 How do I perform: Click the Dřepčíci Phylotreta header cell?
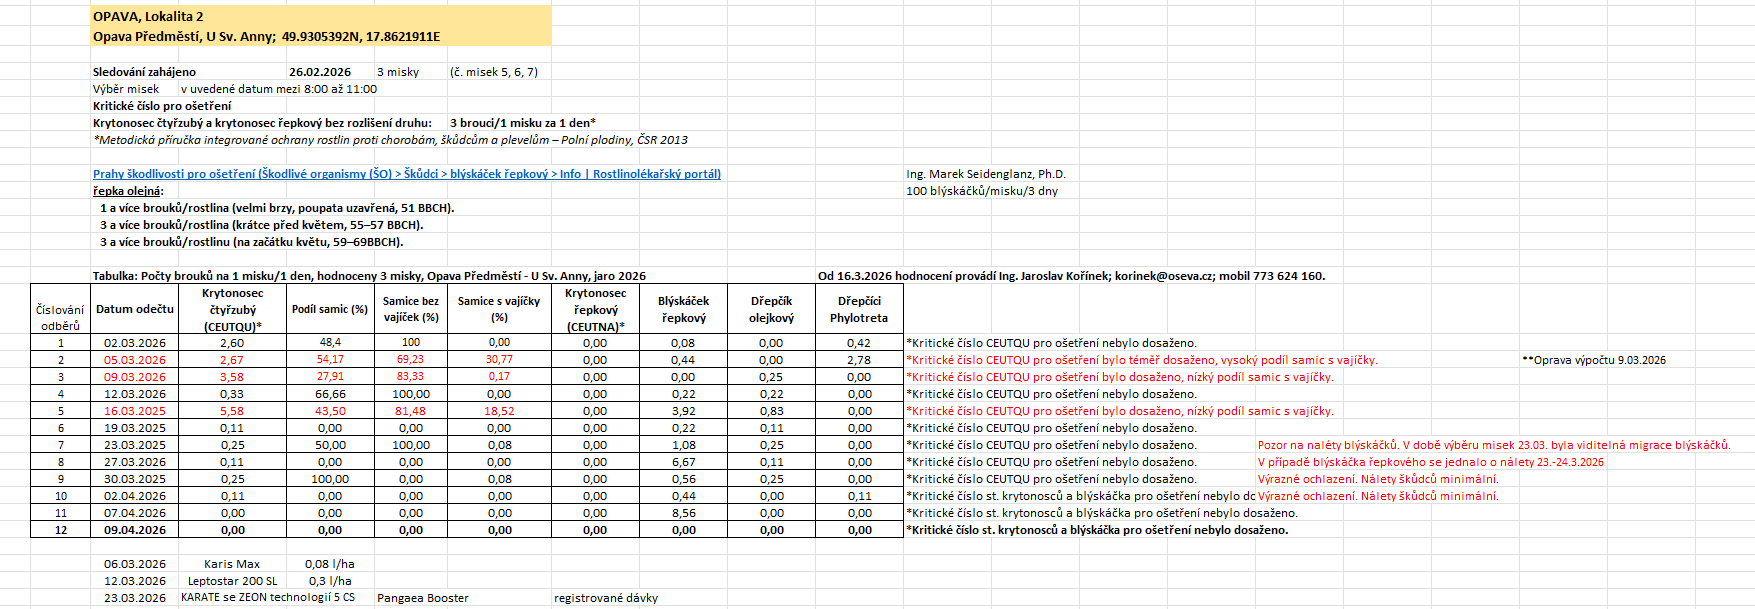pos(859,309)
